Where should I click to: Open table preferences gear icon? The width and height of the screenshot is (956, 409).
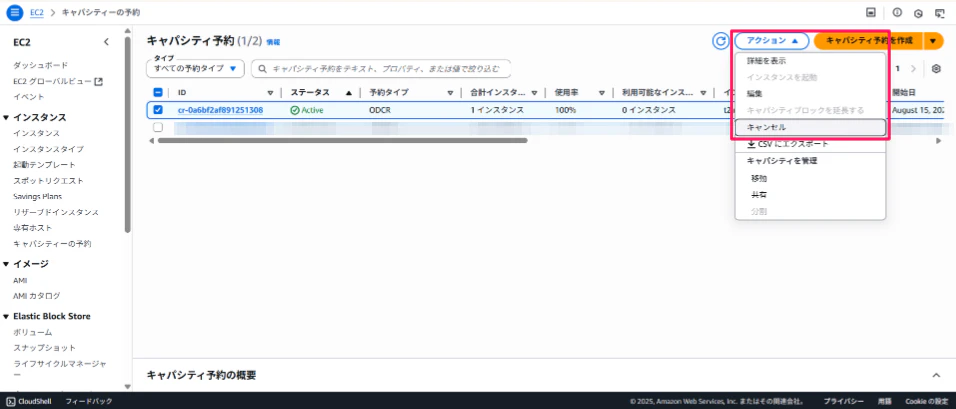coord(936,69)
